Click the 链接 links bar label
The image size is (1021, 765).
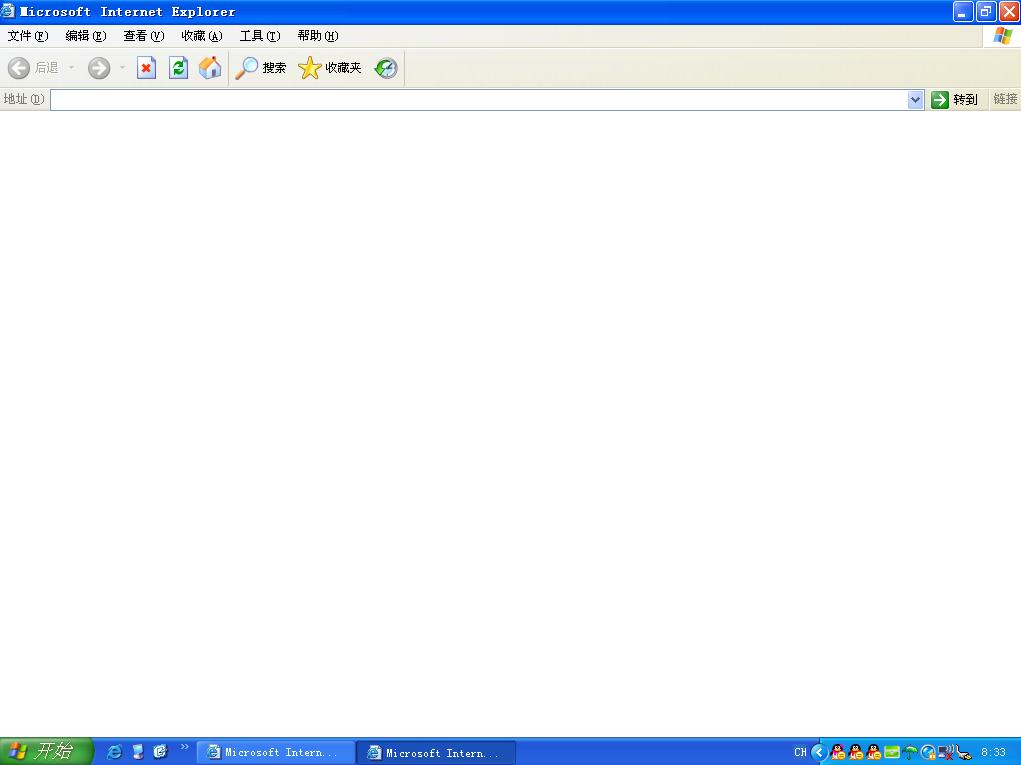(x=1005, y=99)
